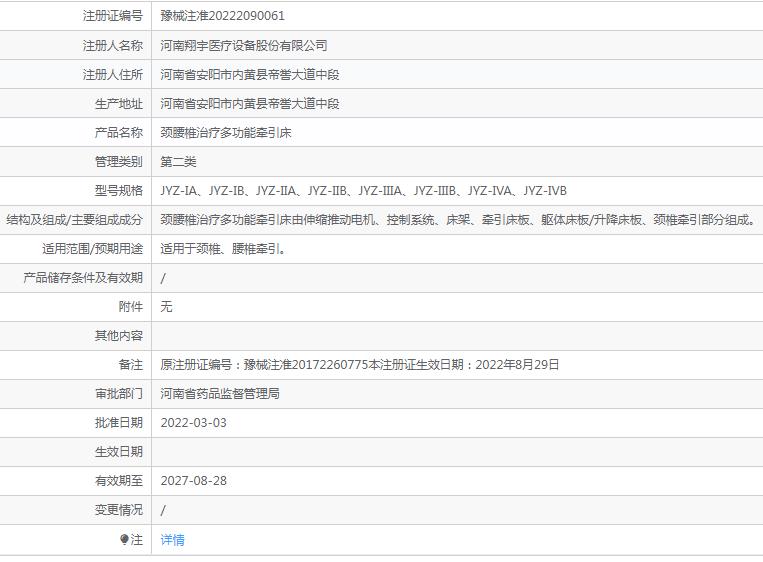Viewport: 763px width, 562px height.
Task: Click the 生效日期 label
Action: [118, 452]
